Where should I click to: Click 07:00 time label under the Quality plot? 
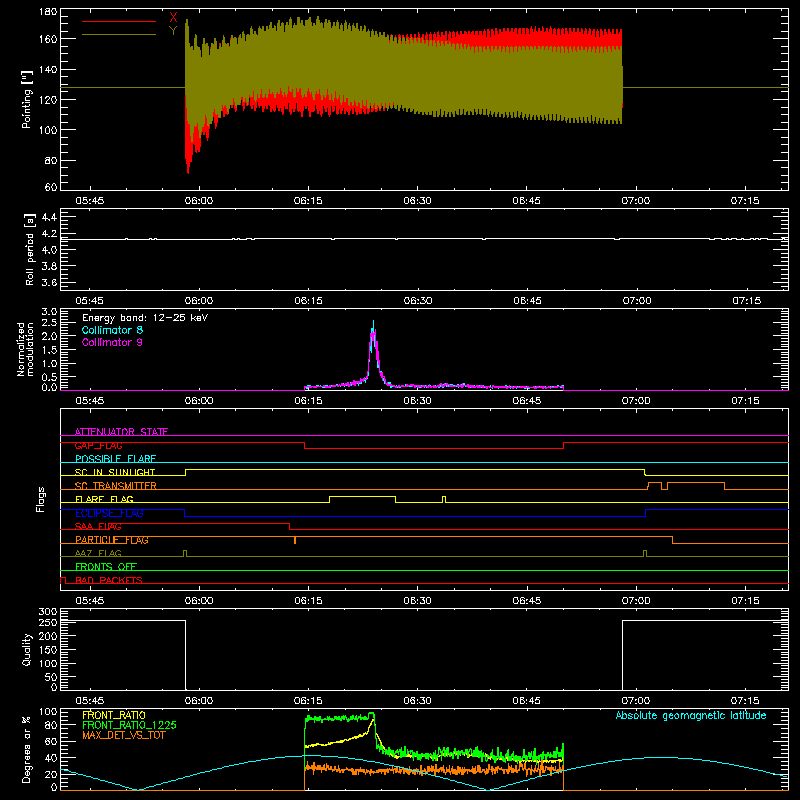tap(636, 701)
